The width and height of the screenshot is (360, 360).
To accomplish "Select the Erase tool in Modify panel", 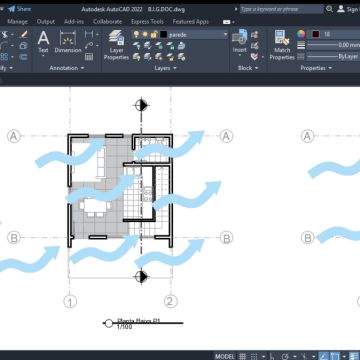I will (24, 35).
